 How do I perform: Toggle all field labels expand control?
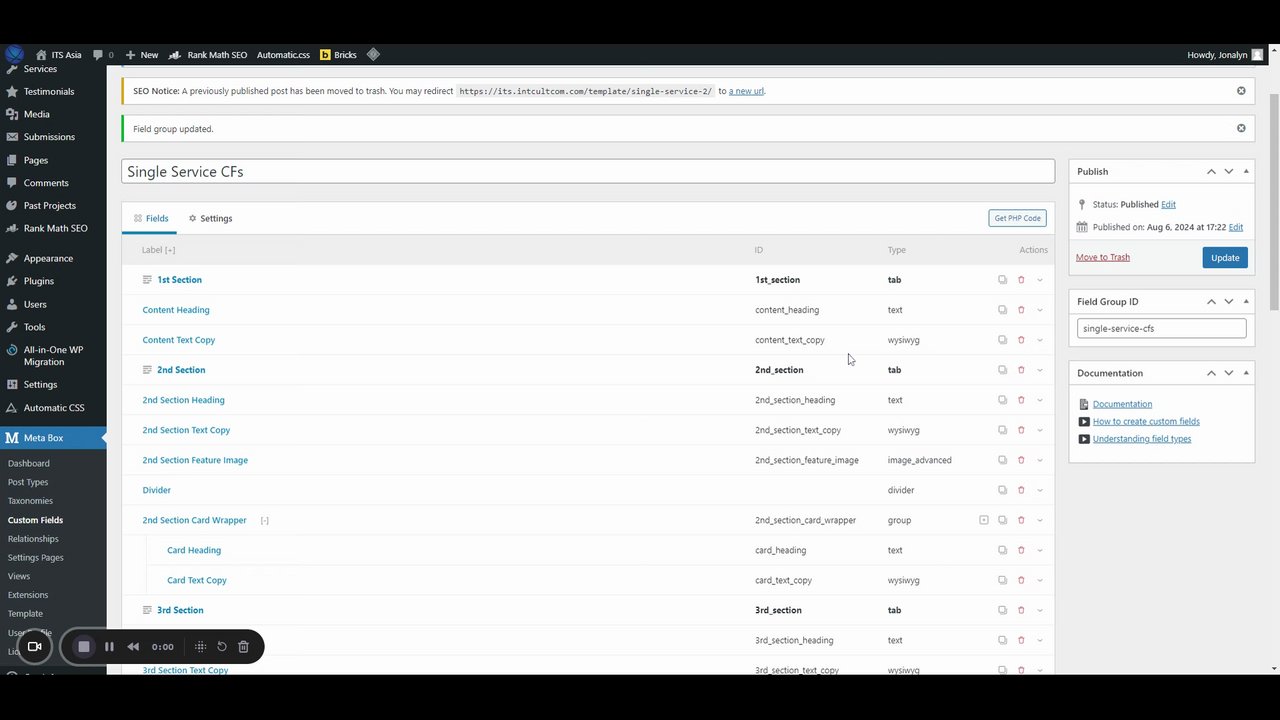click(x=170, y=250)
